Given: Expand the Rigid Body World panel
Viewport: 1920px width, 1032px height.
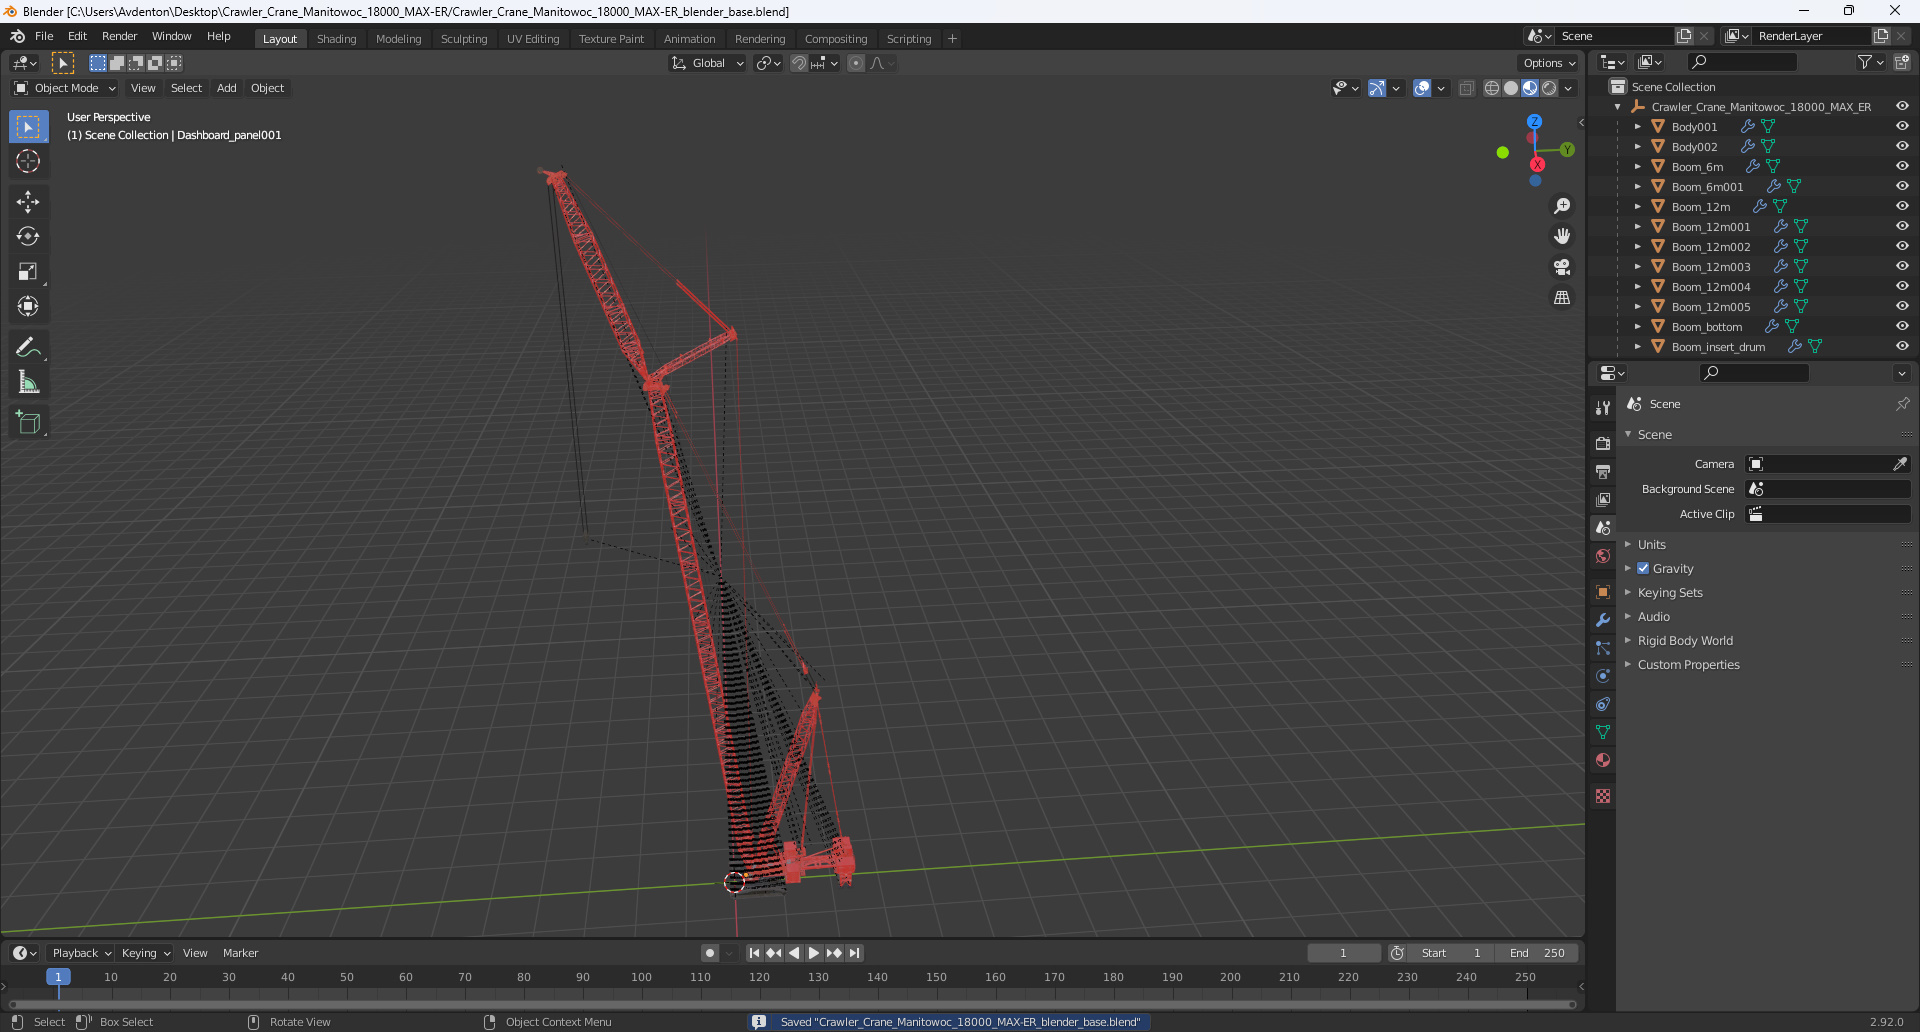Looking at the screenshot, I should [x=1685, y=641].
